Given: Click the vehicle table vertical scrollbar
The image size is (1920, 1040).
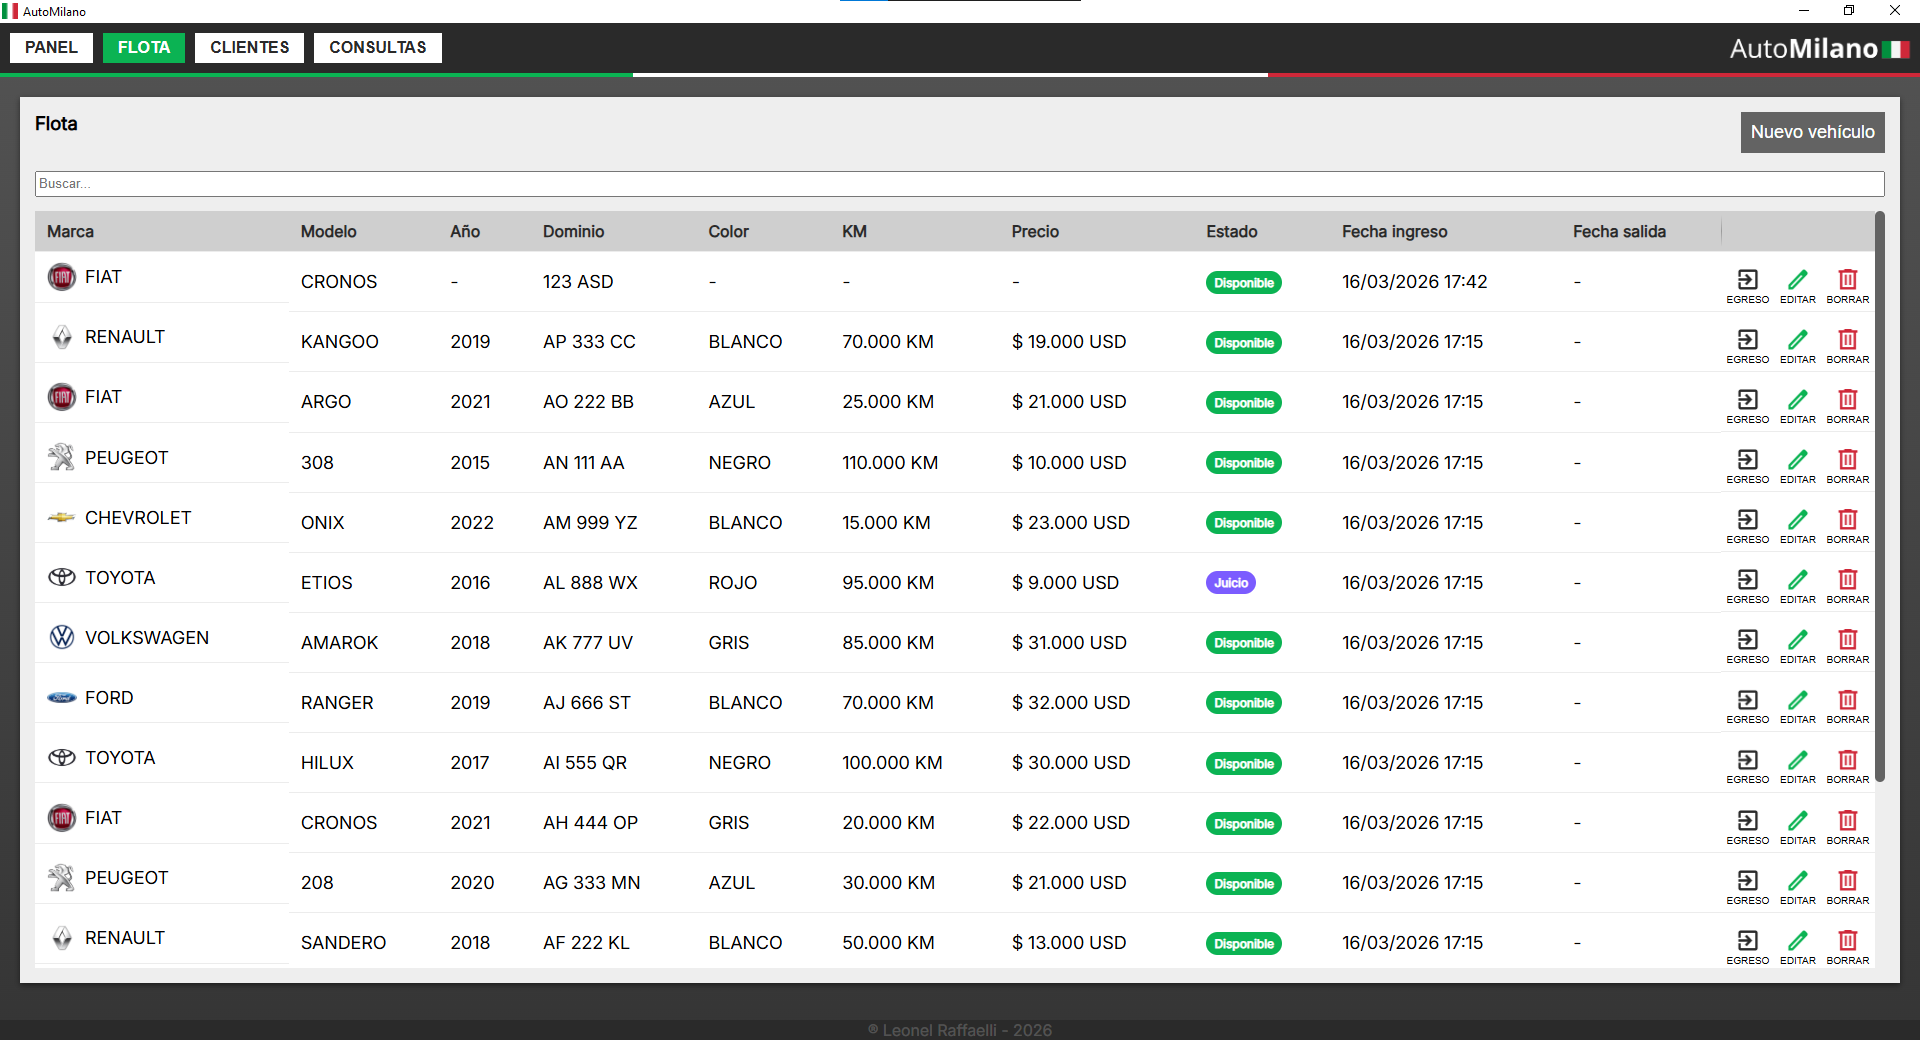Looking at the screenshot, I should coord(1879,500).
